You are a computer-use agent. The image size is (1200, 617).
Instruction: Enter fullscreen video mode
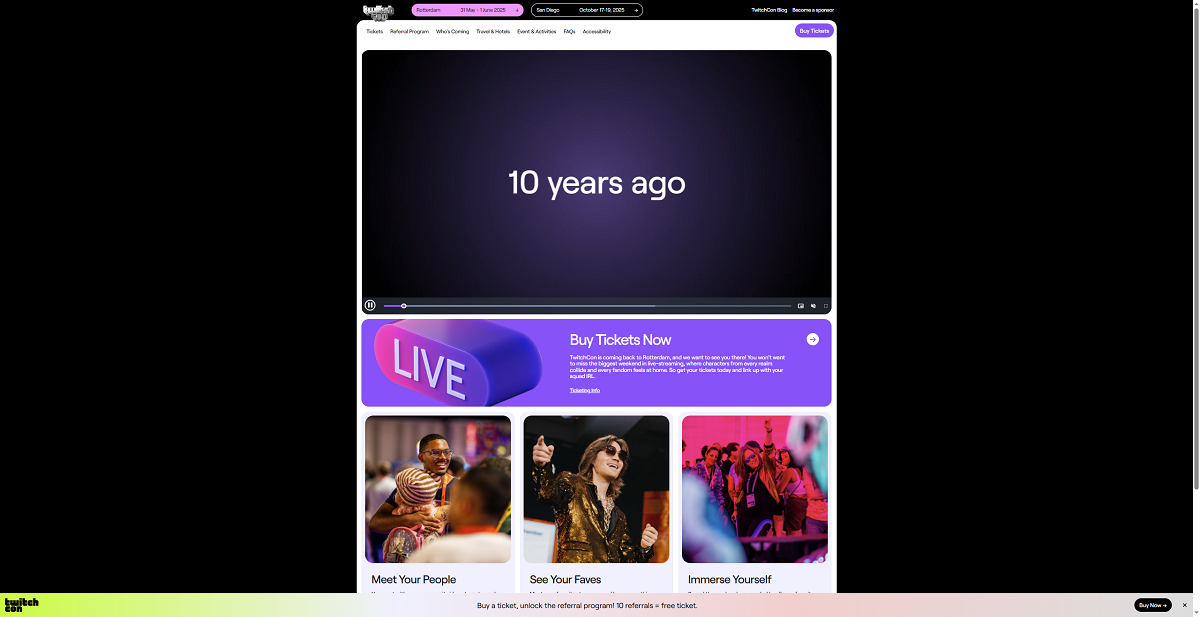(x=826, y=306)
